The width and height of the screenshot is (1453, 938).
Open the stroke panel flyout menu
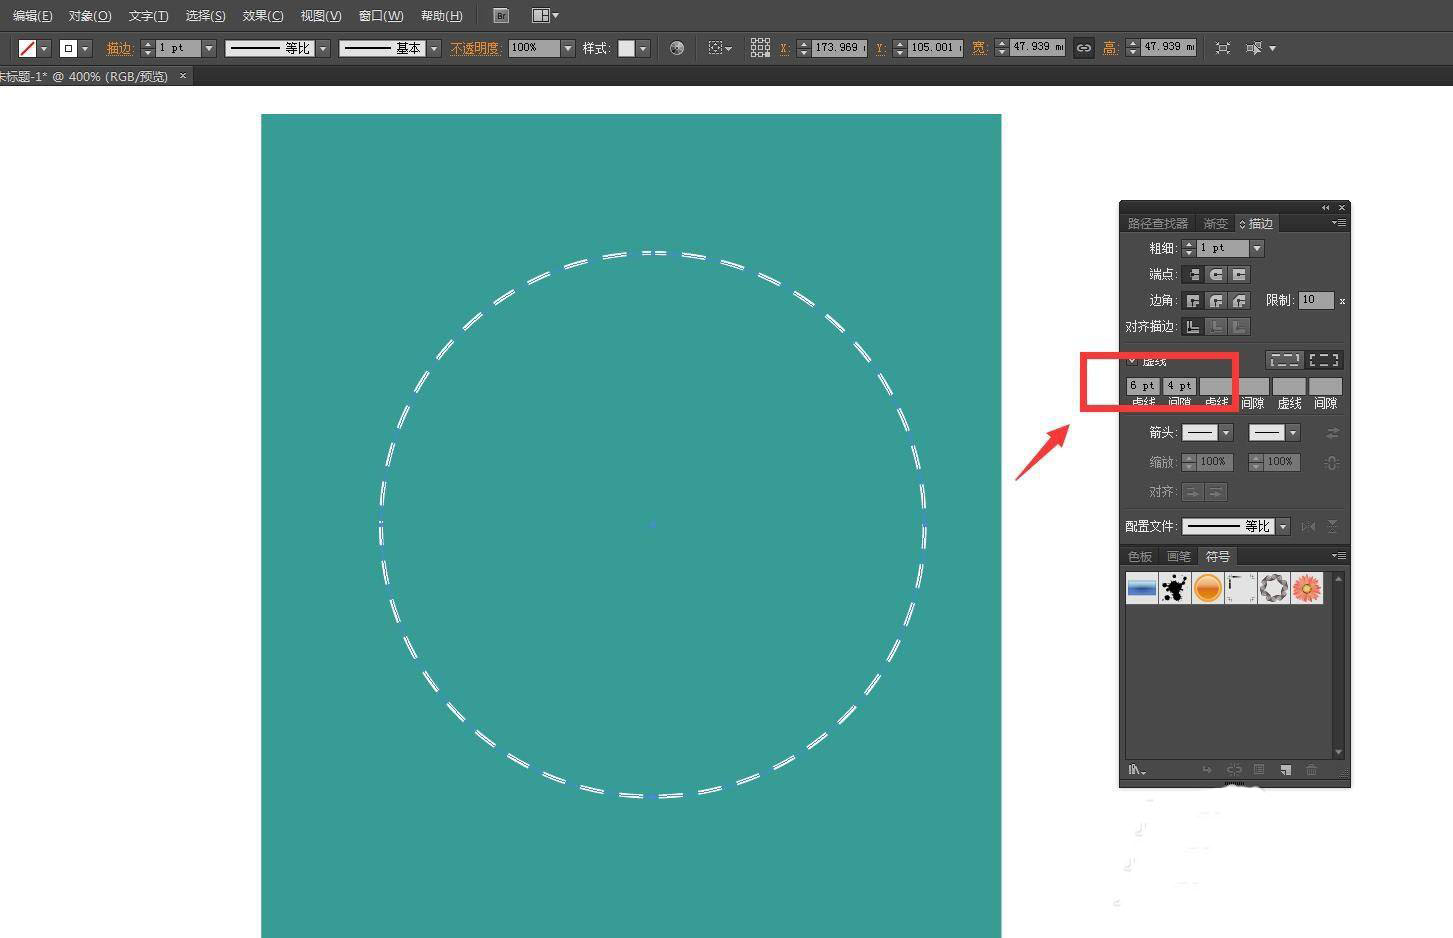1339,223
